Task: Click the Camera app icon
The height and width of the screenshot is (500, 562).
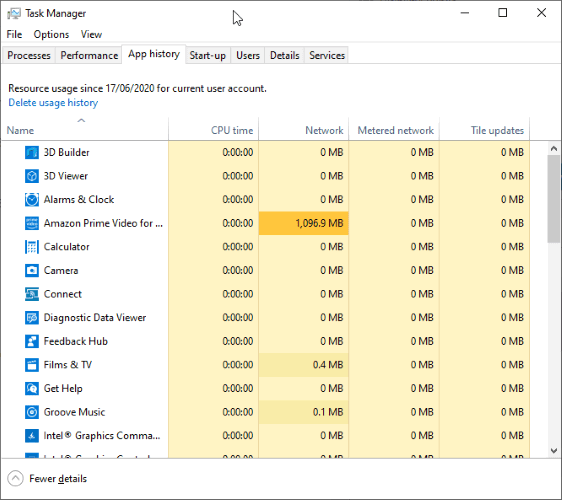Action: pos(32,270)
